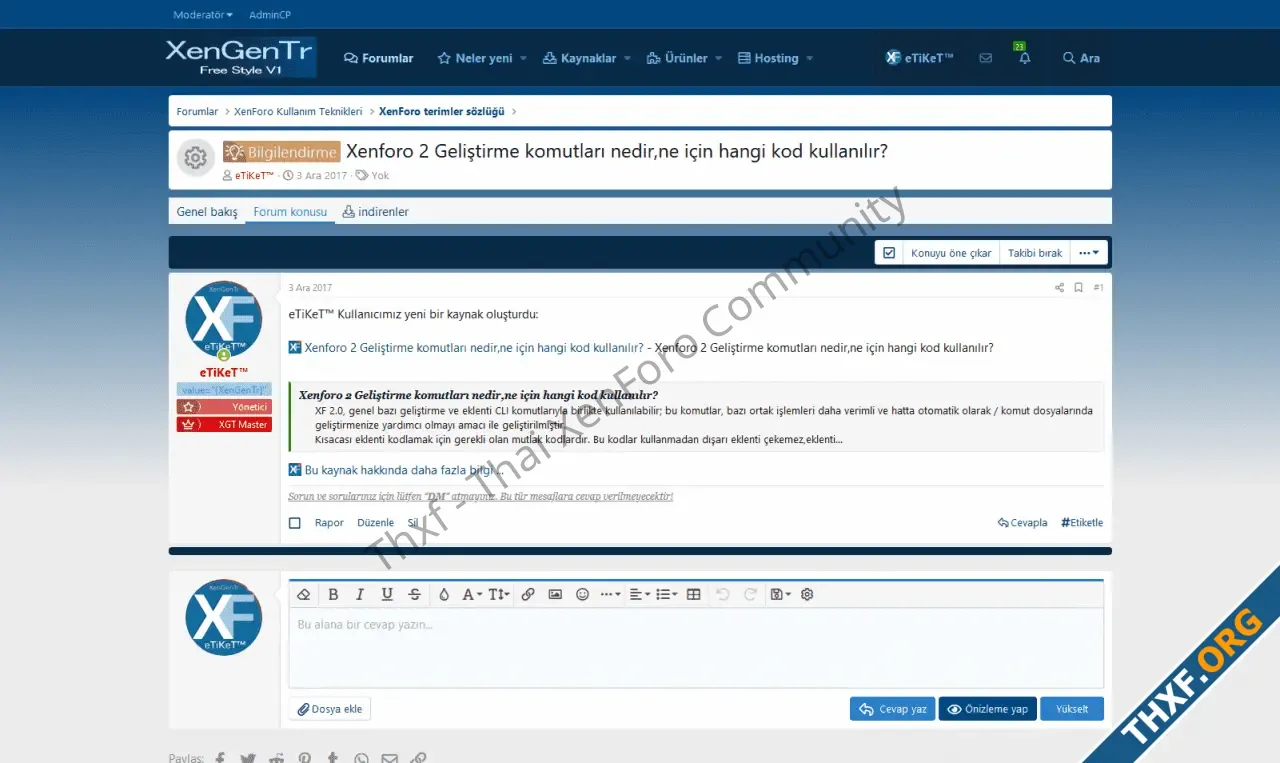
Task: Click the Bilgilendirme prefix label
Action: click(x=281, y=152)
